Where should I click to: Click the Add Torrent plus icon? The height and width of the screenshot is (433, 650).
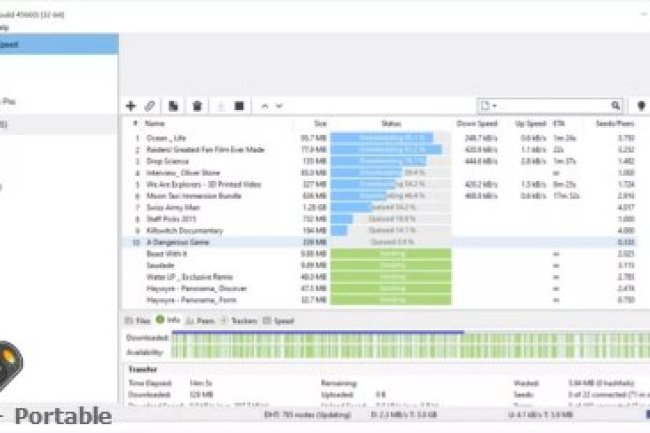coord(131,105)
